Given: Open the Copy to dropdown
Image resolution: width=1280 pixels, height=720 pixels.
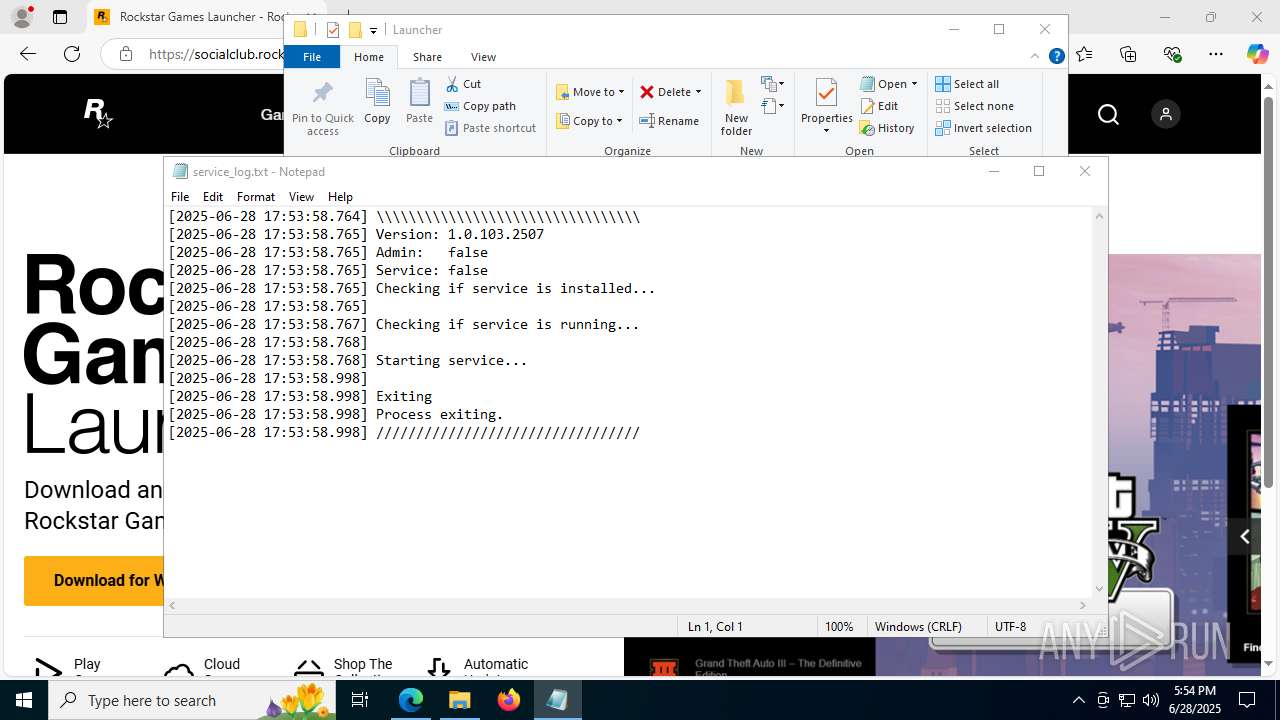Looking at the screenshot, I should (x=589, y=121).
